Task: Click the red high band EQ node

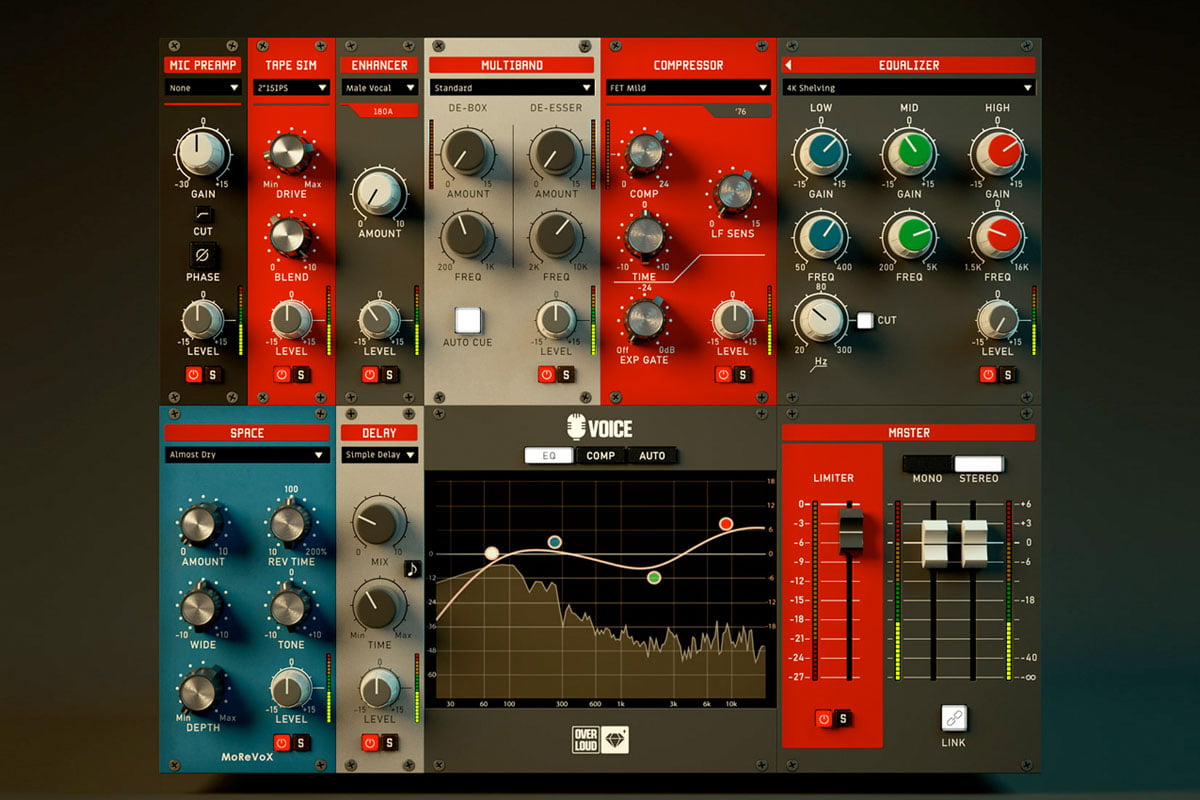Action: coord(726,524)
